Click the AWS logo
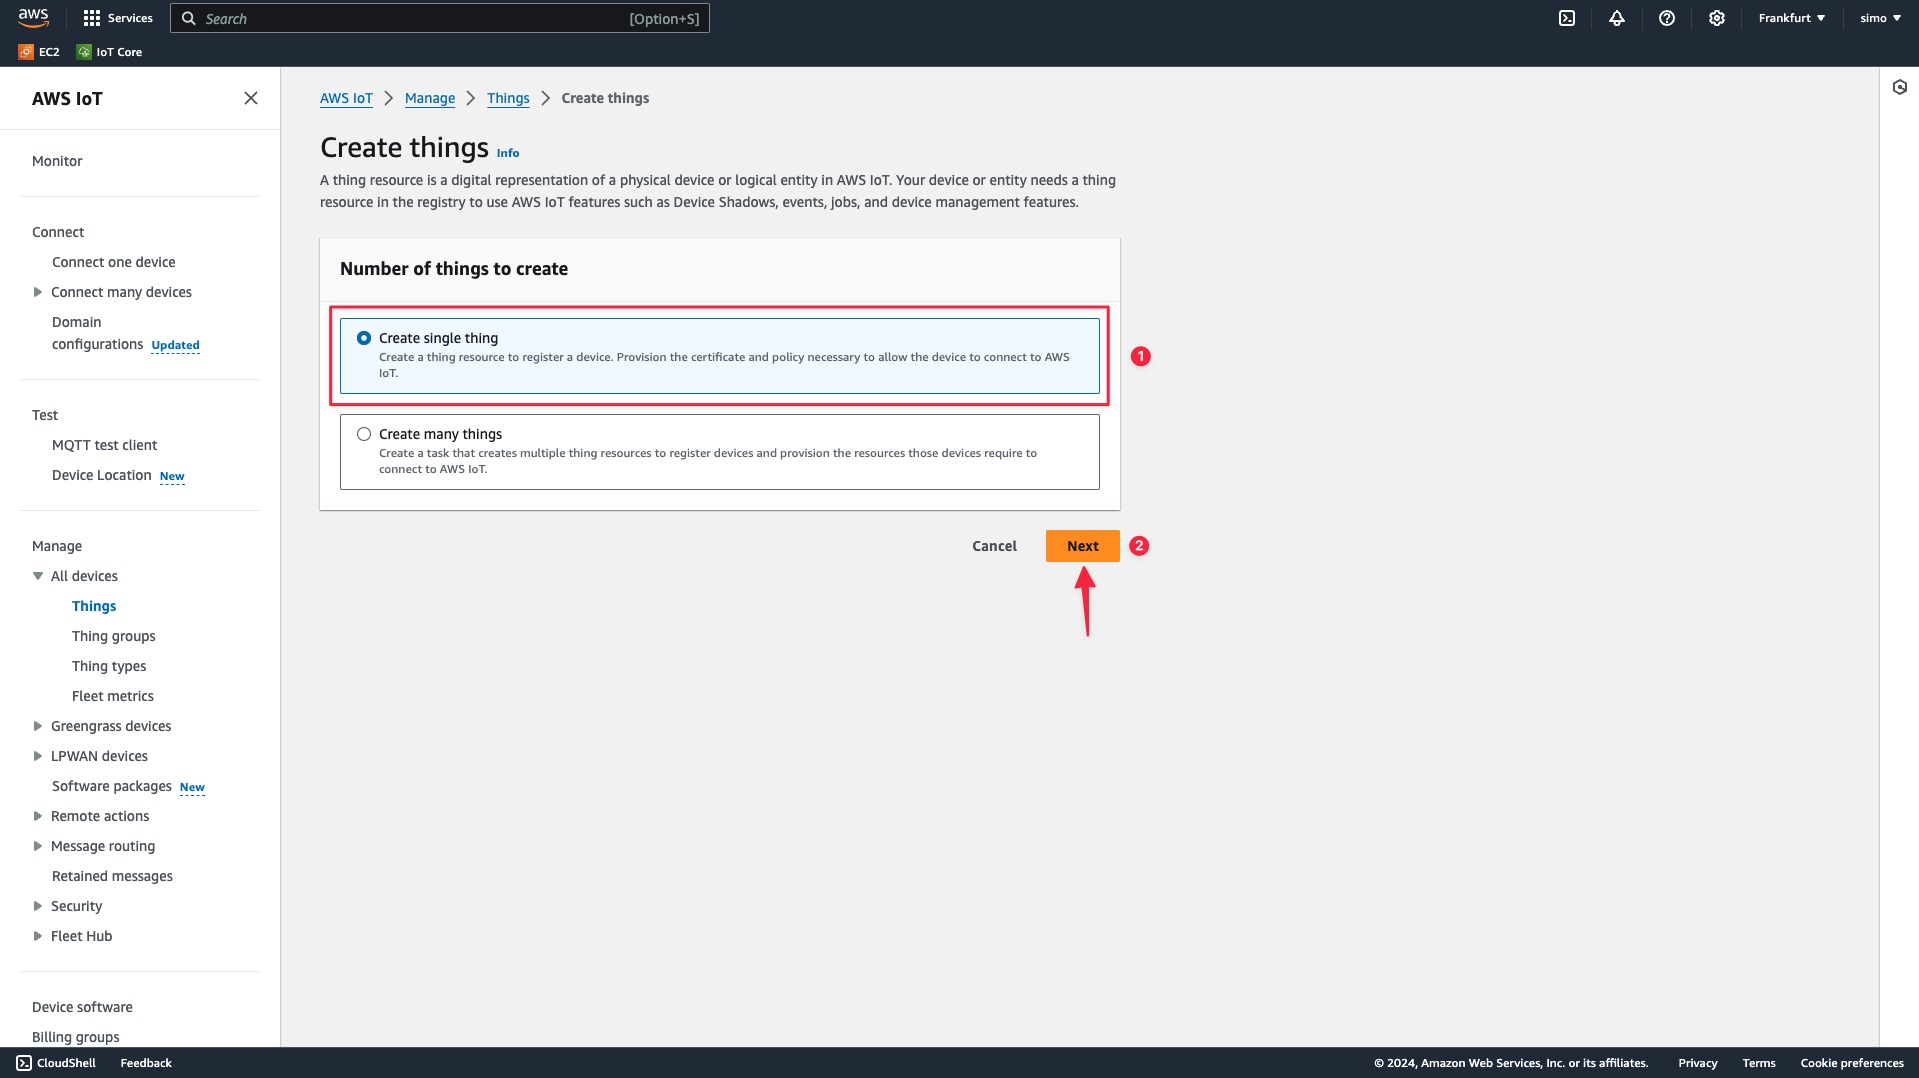The width and height of the screenshot is (1919, 1078). (33, 17)
